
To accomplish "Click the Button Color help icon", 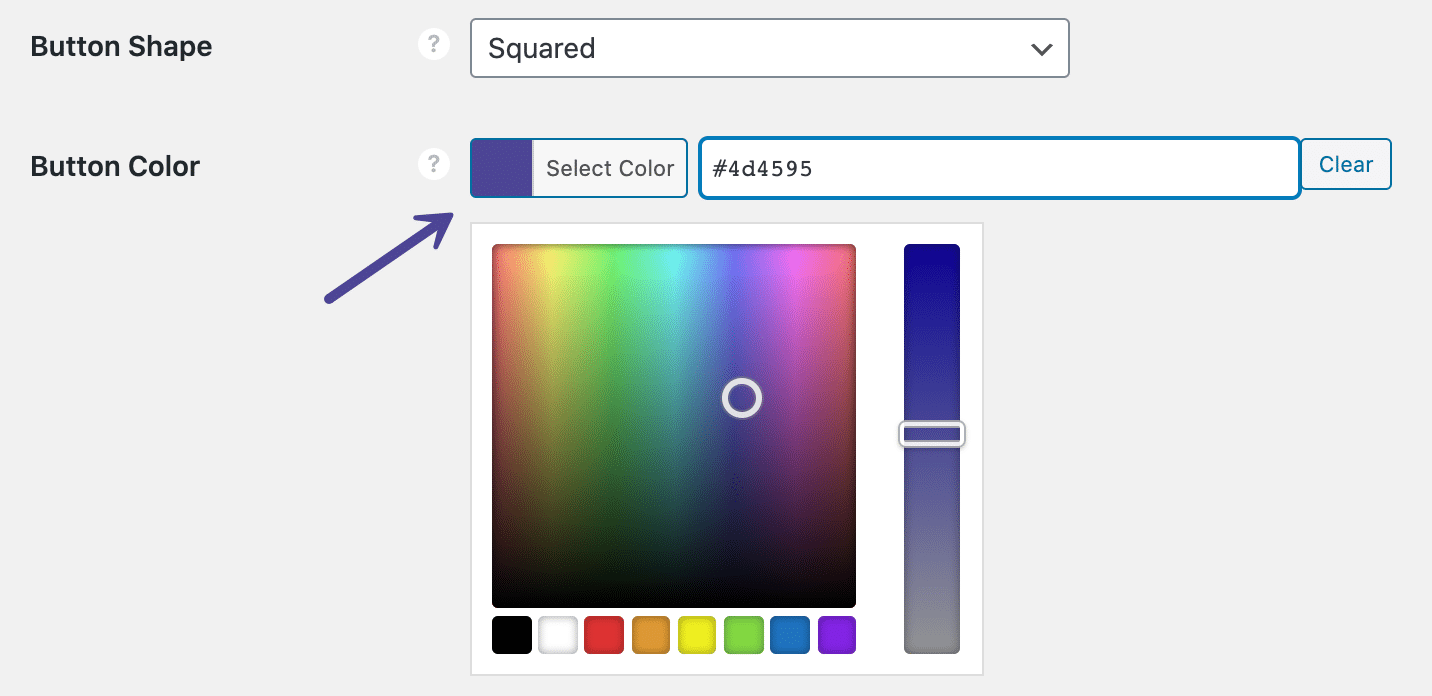I will point(434,163).
